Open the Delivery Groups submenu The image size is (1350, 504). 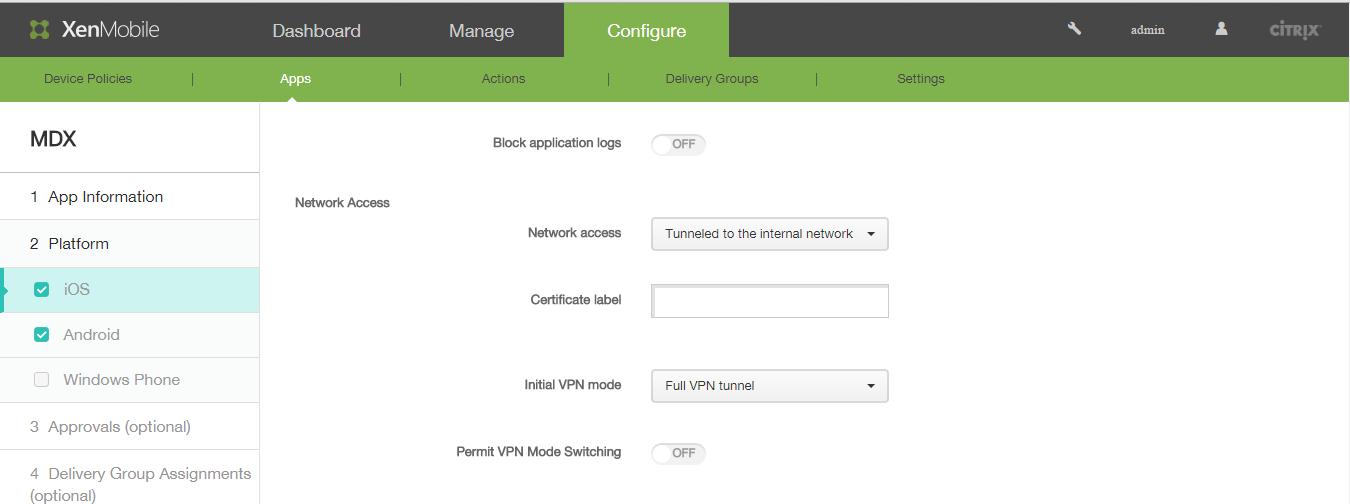coord(711,79)
